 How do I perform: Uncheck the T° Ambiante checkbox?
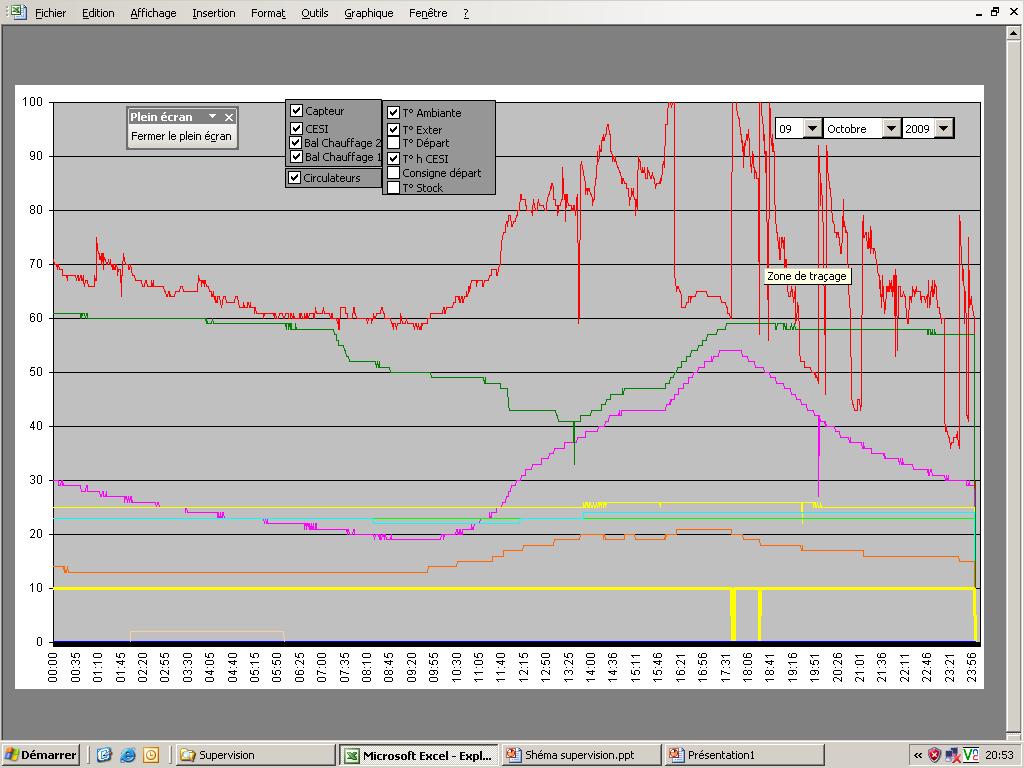click(x=393, y=112)
